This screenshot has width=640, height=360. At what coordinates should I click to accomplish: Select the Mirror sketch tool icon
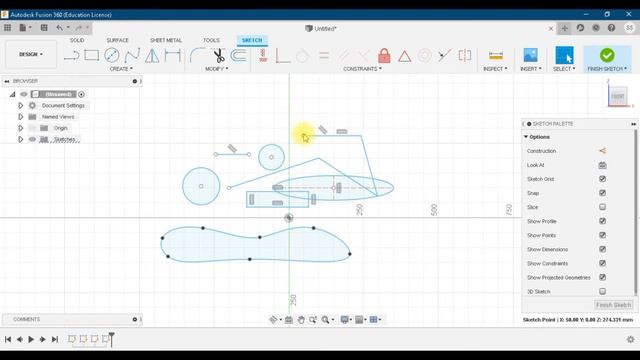(x=152, y=56)
